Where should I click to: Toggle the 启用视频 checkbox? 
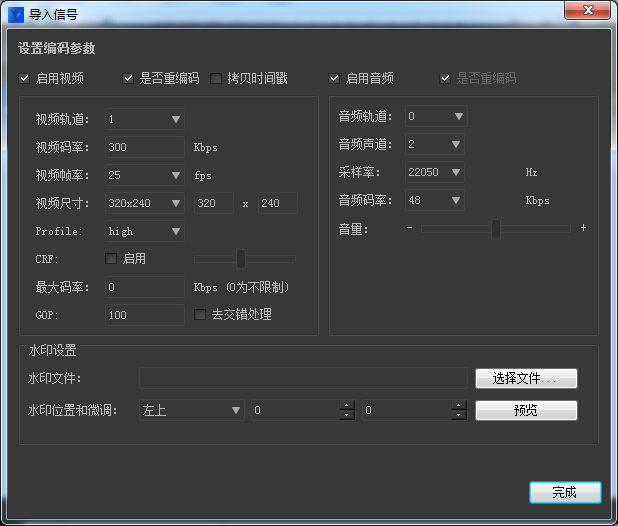pos(25,78)
